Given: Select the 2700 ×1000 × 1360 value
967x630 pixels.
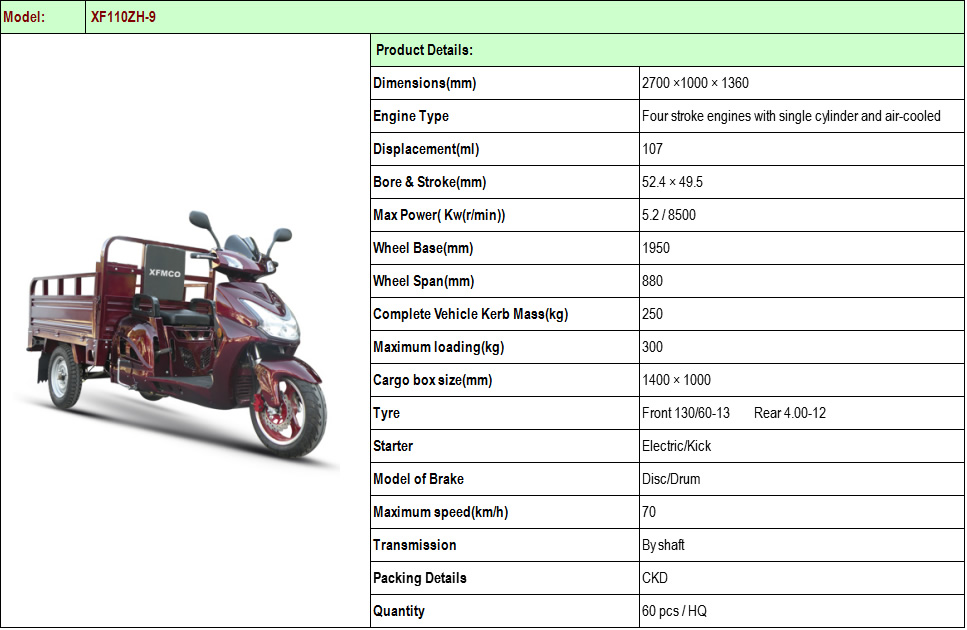Looking at the screenshot, I should [x=695, y=83].
